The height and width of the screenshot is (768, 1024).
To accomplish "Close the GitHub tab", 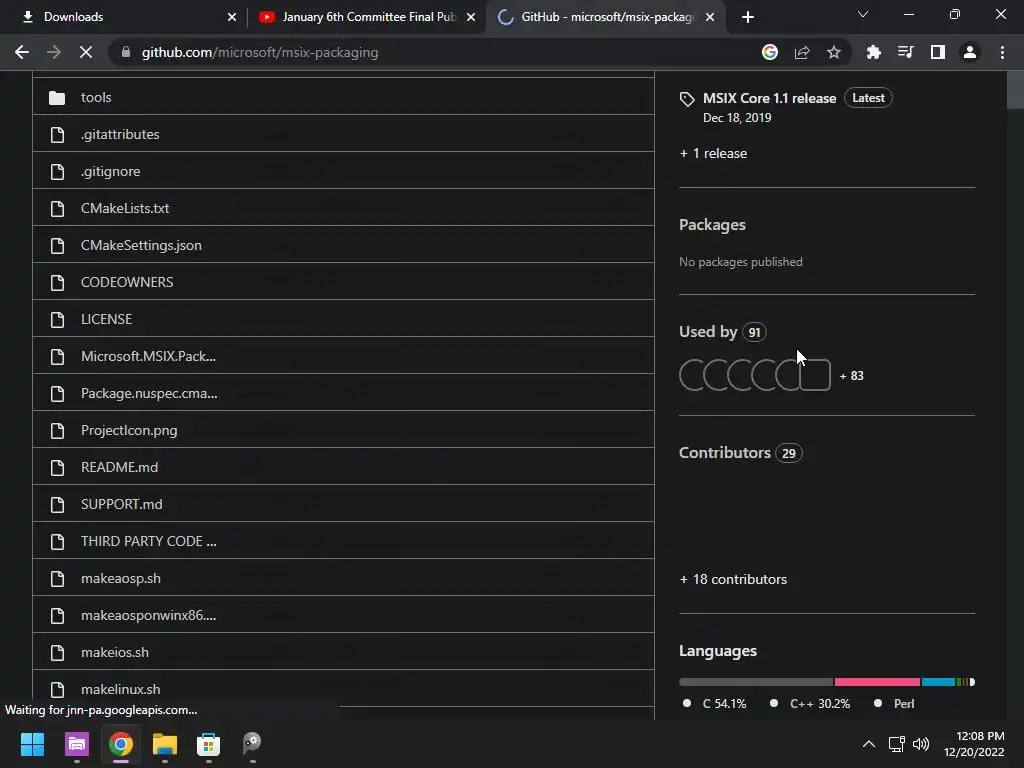I will 711,17.
